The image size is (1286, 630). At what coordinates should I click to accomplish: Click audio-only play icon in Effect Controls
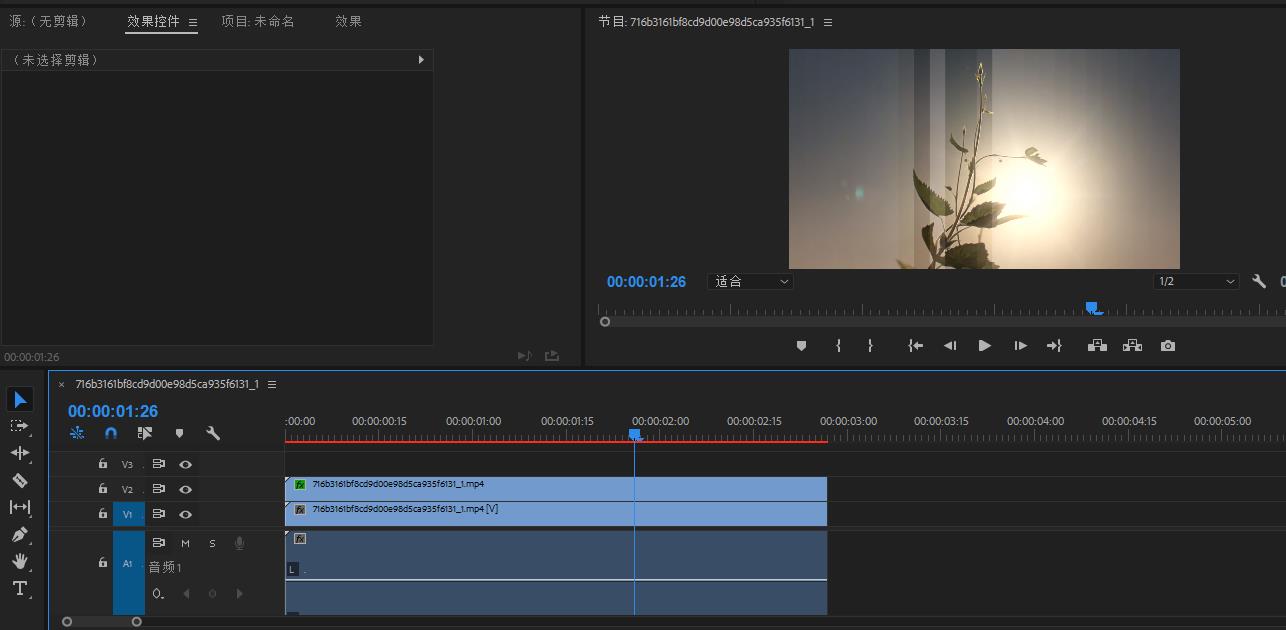tap(525, 356)
